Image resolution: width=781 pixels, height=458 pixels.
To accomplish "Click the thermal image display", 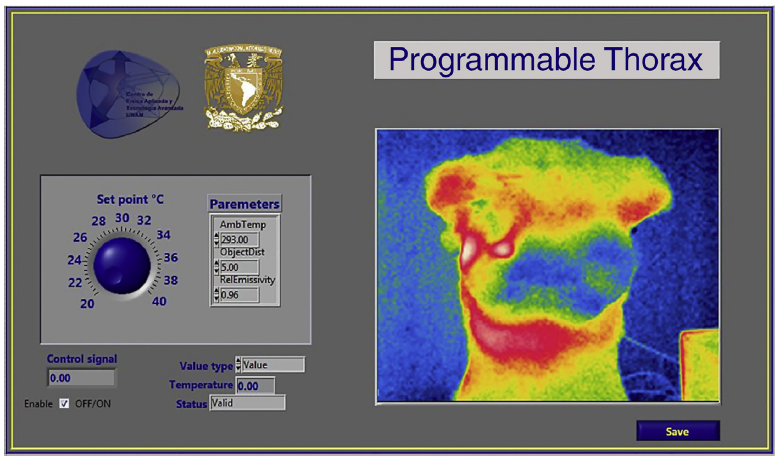I will (x=547, y=265).
